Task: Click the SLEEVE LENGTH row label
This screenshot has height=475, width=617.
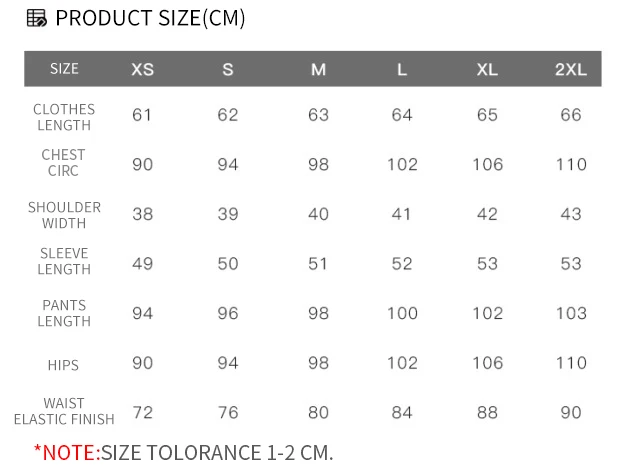Action: click(64, 261)
